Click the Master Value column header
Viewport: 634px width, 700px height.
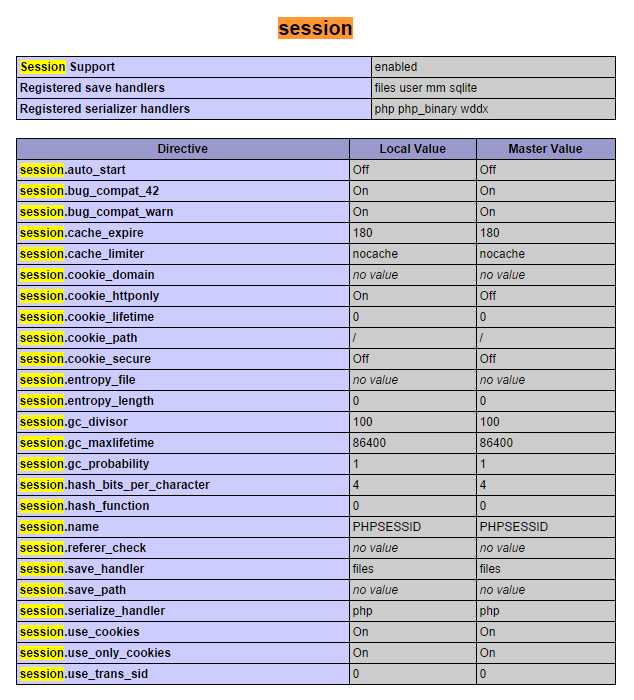545,149
